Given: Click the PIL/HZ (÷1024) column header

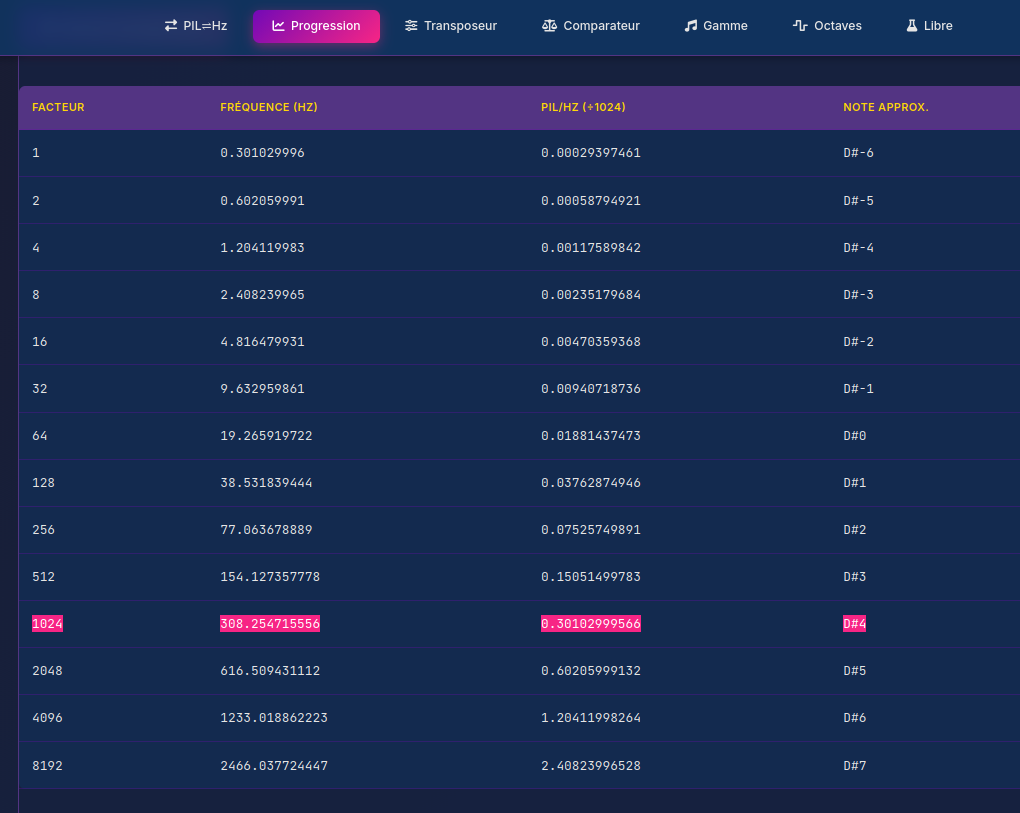Looking at the screenshot, I should (583, 108).
